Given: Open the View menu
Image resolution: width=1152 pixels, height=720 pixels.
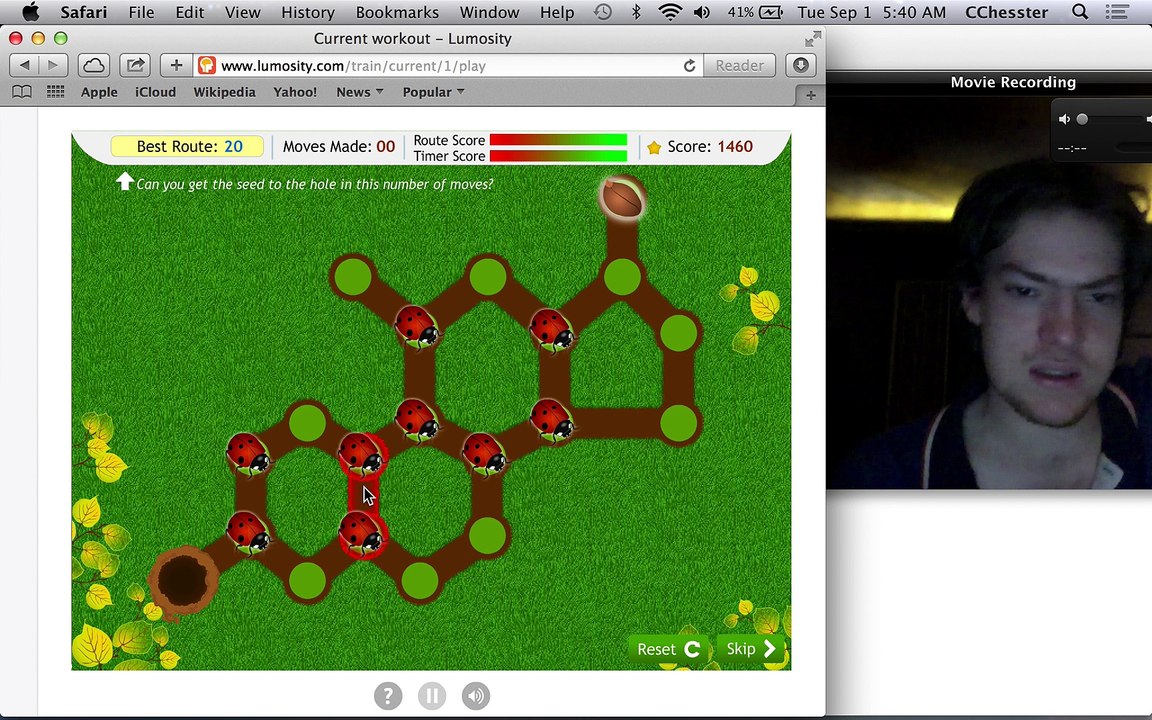Looking at the screenshot, I should (242, 12).
